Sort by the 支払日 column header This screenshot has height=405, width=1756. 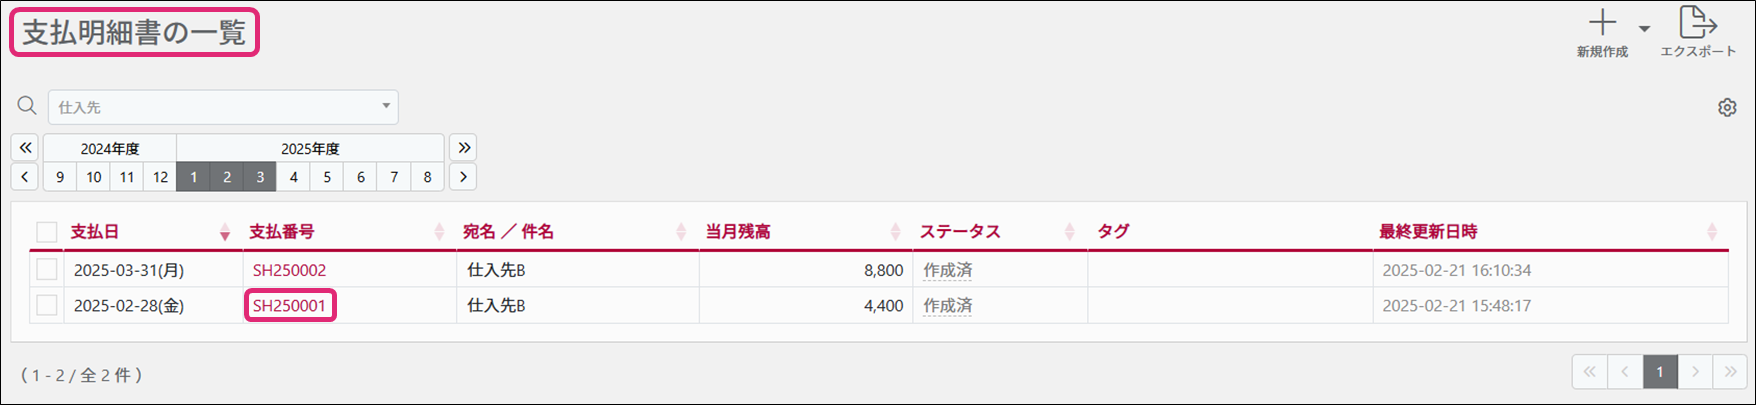pos(95,232)
